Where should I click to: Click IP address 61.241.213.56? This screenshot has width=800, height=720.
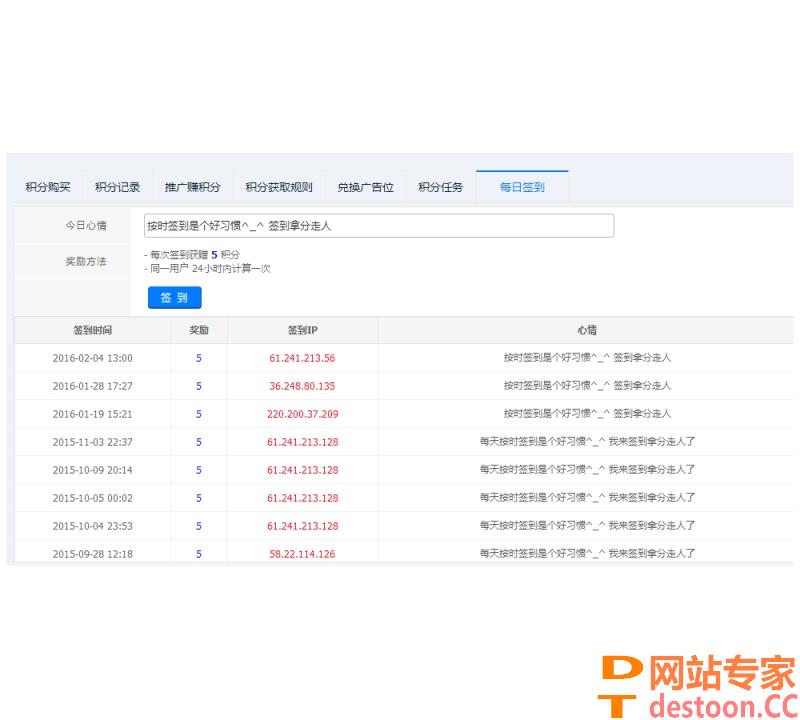tap(302, 358)
